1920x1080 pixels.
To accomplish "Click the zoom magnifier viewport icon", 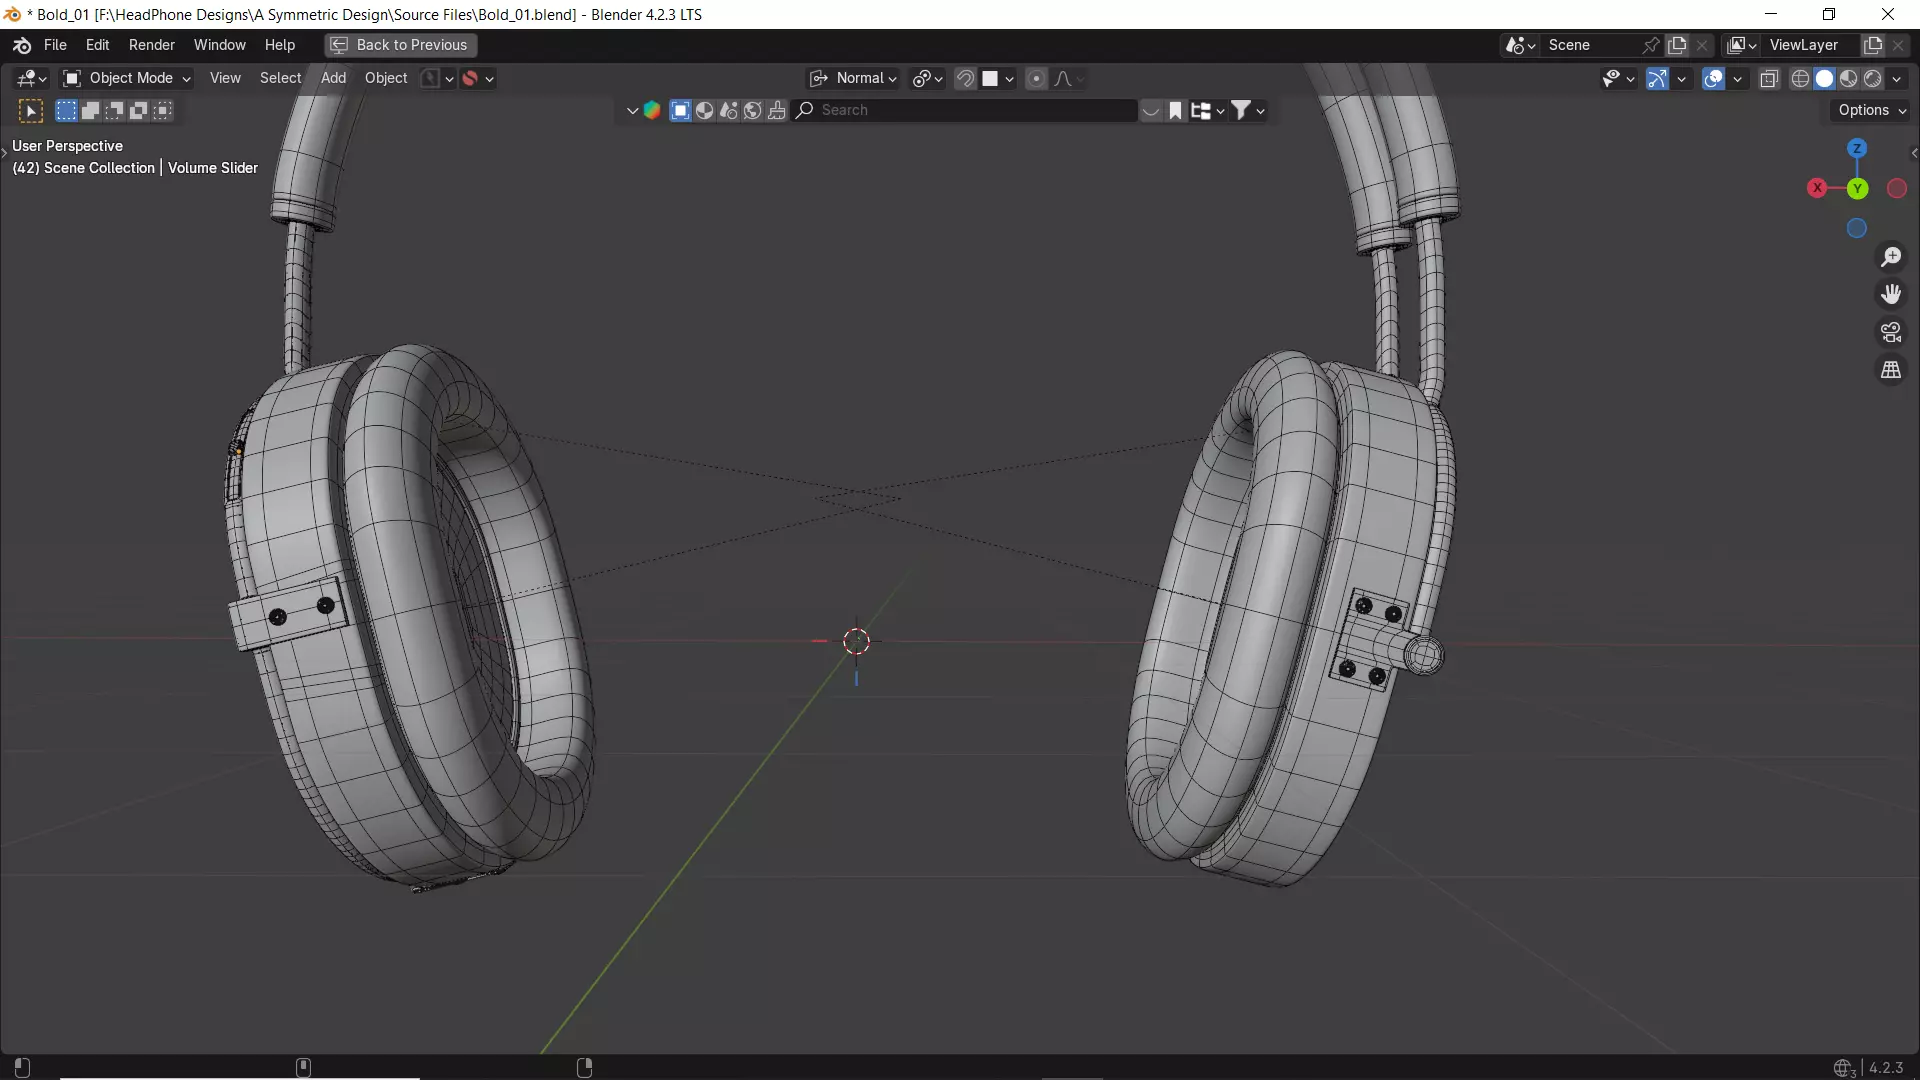I will click(x=1891, y=257).
